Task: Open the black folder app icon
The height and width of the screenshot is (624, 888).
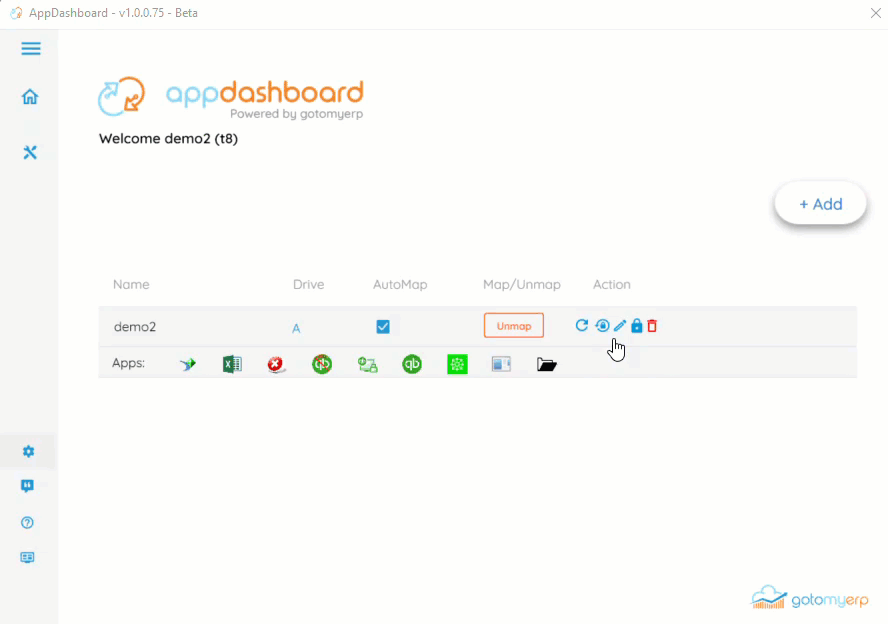Action: coord(547,364)
